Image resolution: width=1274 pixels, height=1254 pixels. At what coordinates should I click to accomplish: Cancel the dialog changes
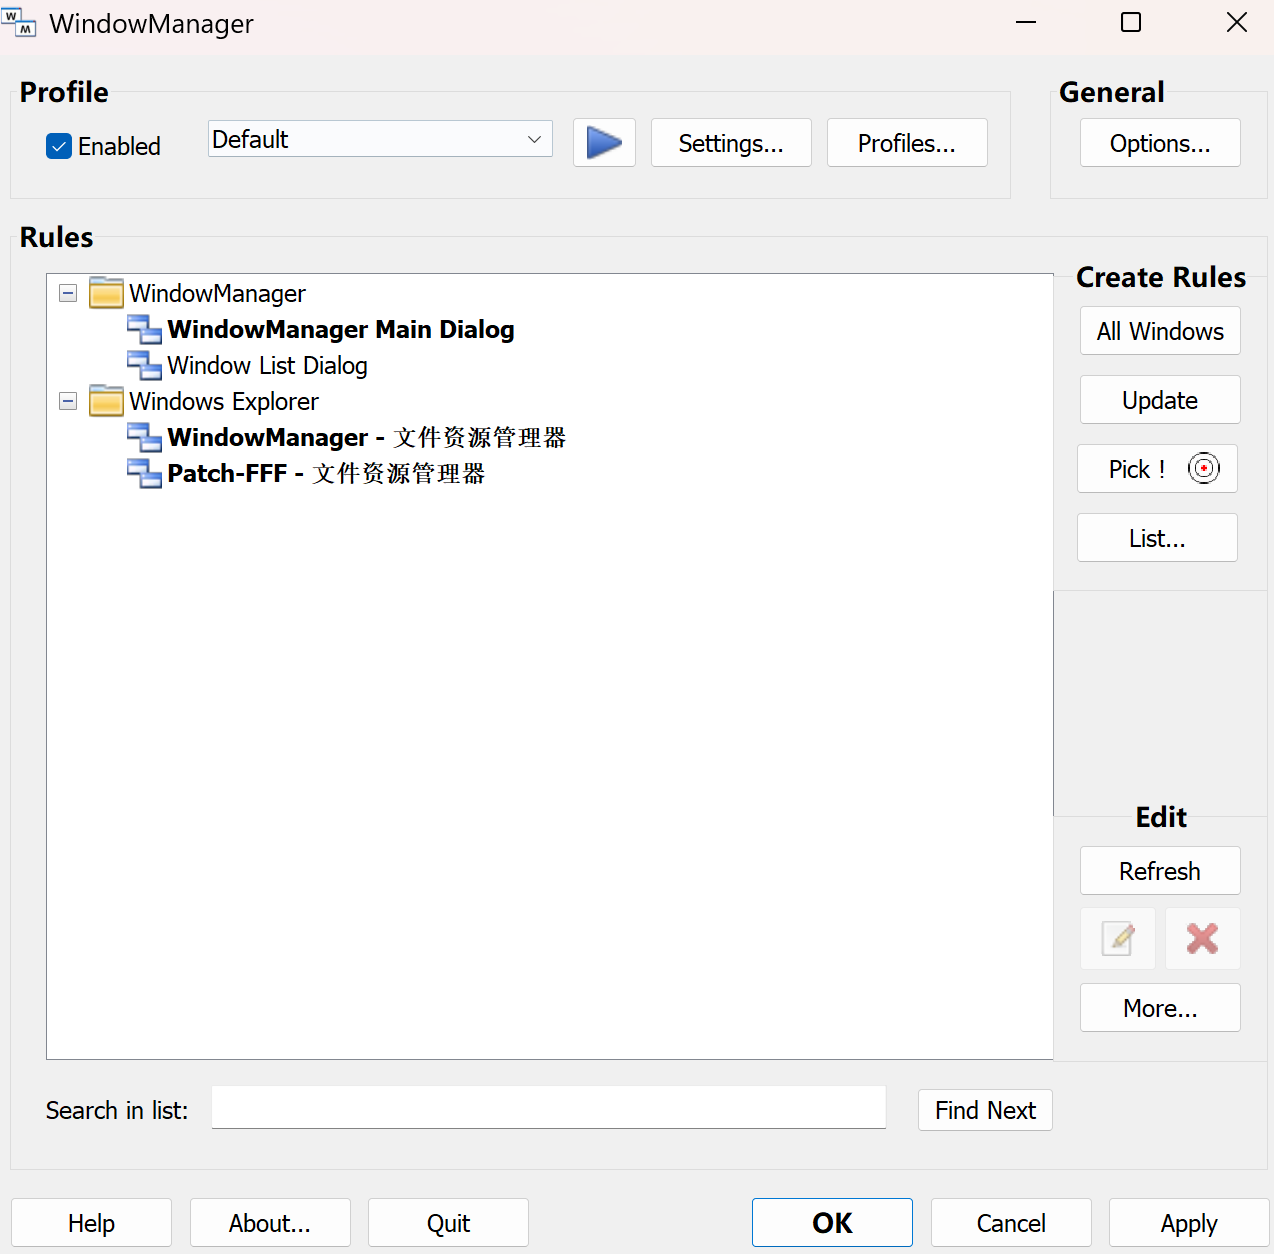(1011, 1223)
